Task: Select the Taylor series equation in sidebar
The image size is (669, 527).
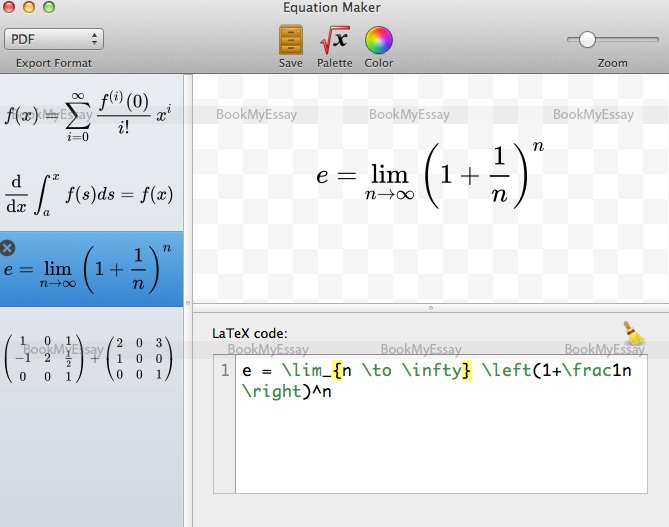Action: tap(90, 113)
